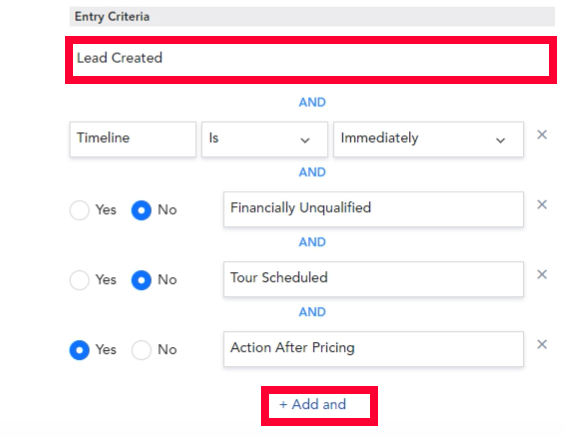The height and width of the screenshot is (437, 565).
Task: Select Yes for Financially Unqualified
Action: [x=80, y=210]
